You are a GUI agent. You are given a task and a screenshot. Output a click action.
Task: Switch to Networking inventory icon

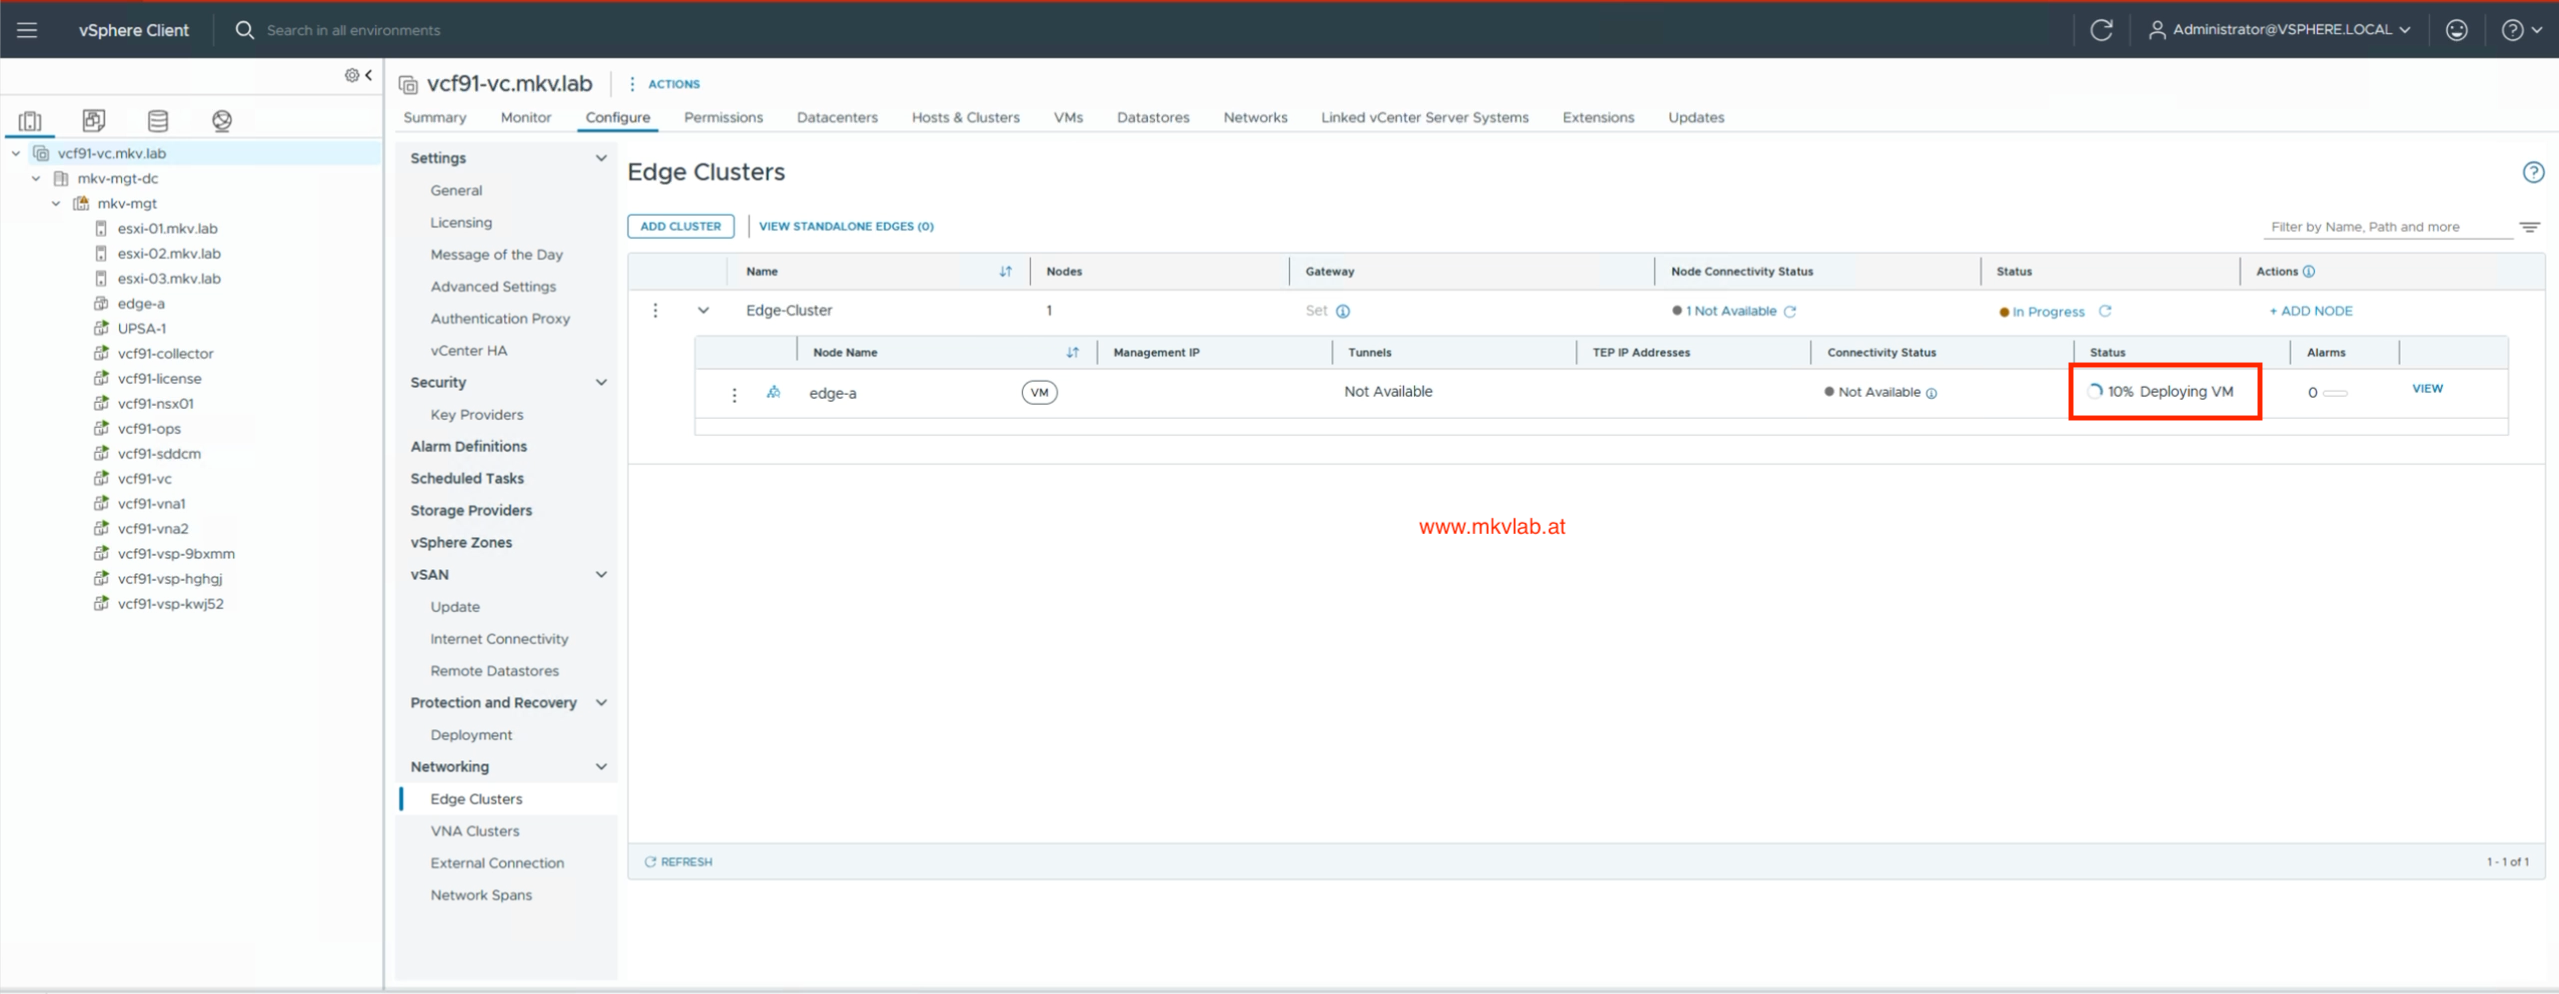[222, 121]
